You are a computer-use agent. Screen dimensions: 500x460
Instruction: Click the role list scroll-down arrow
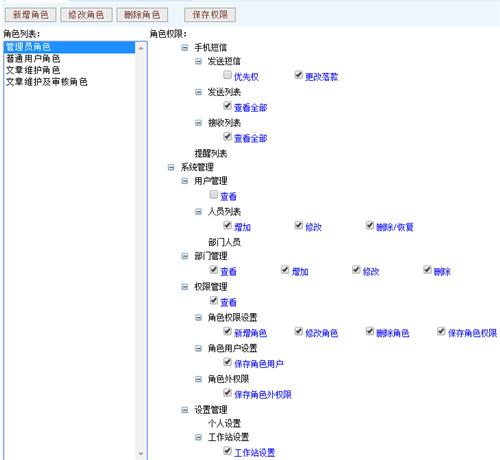pyautogui.click(x=141, y=454)
